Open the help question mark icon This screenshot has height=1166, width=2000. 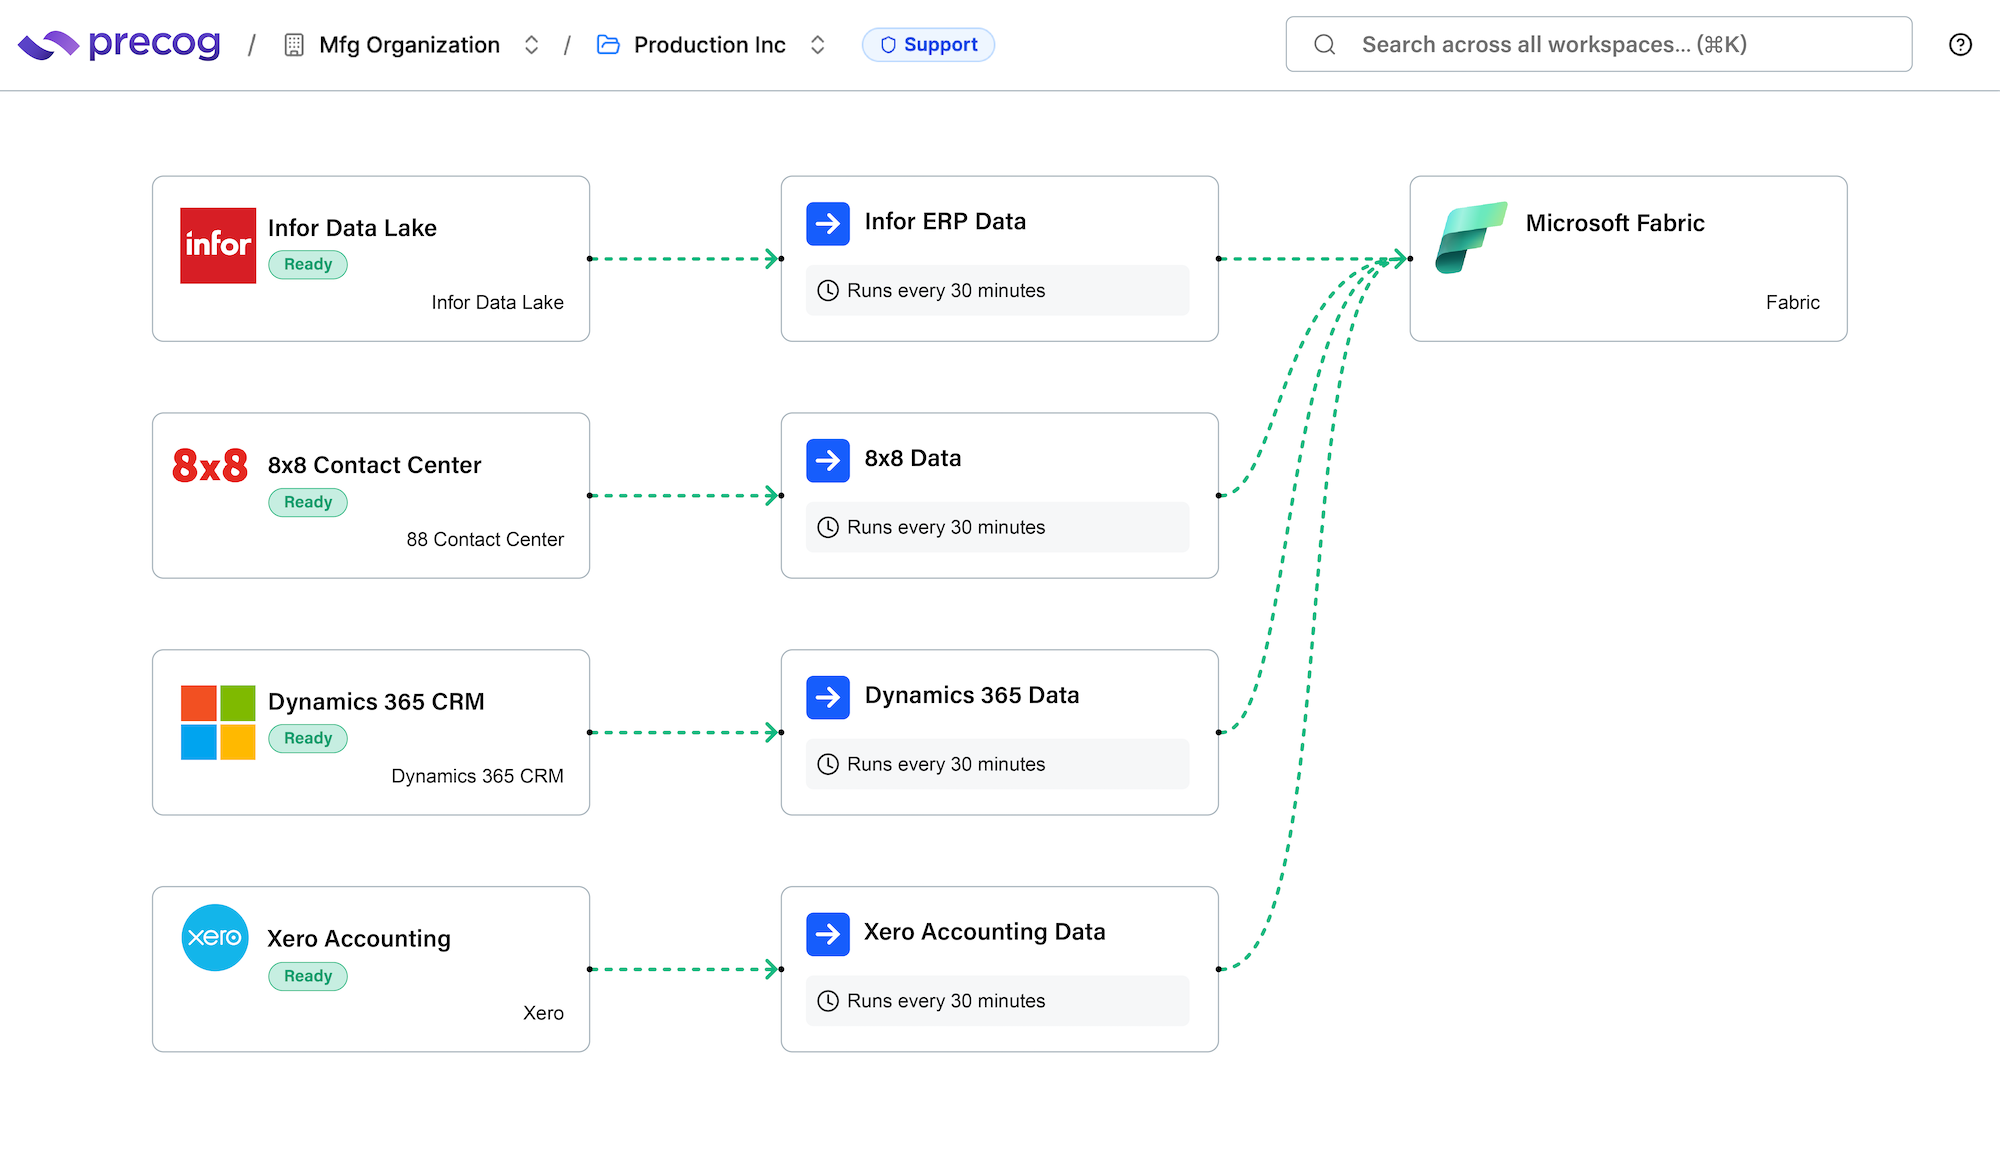pos(1960,45)
